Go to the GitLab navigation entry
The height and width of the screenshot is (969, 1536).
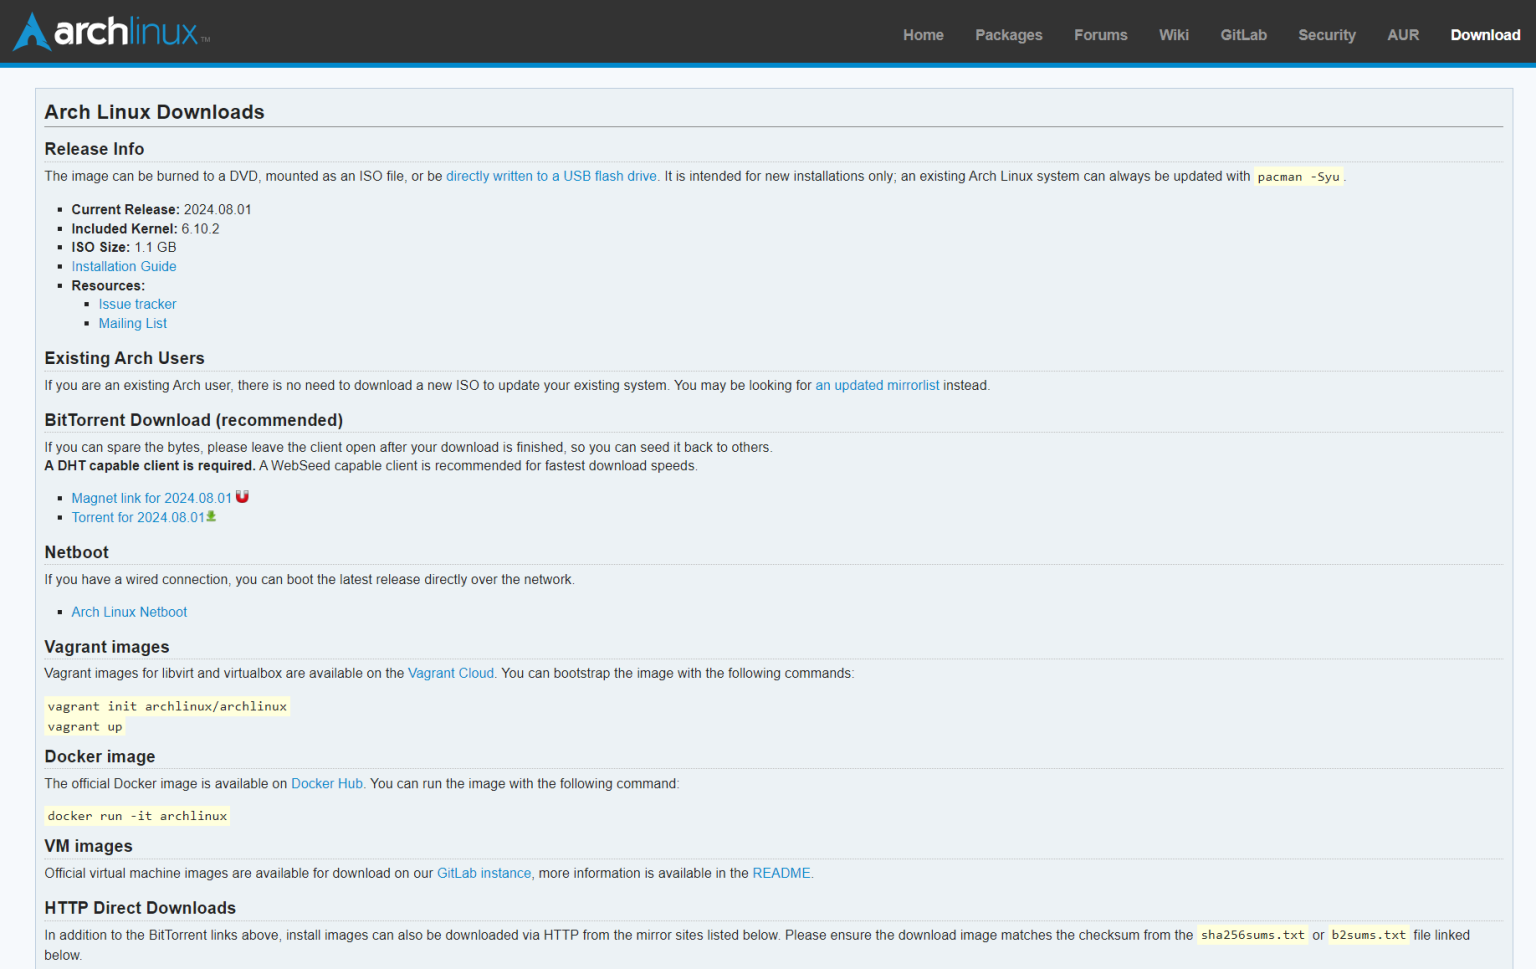coord(1243,35)
